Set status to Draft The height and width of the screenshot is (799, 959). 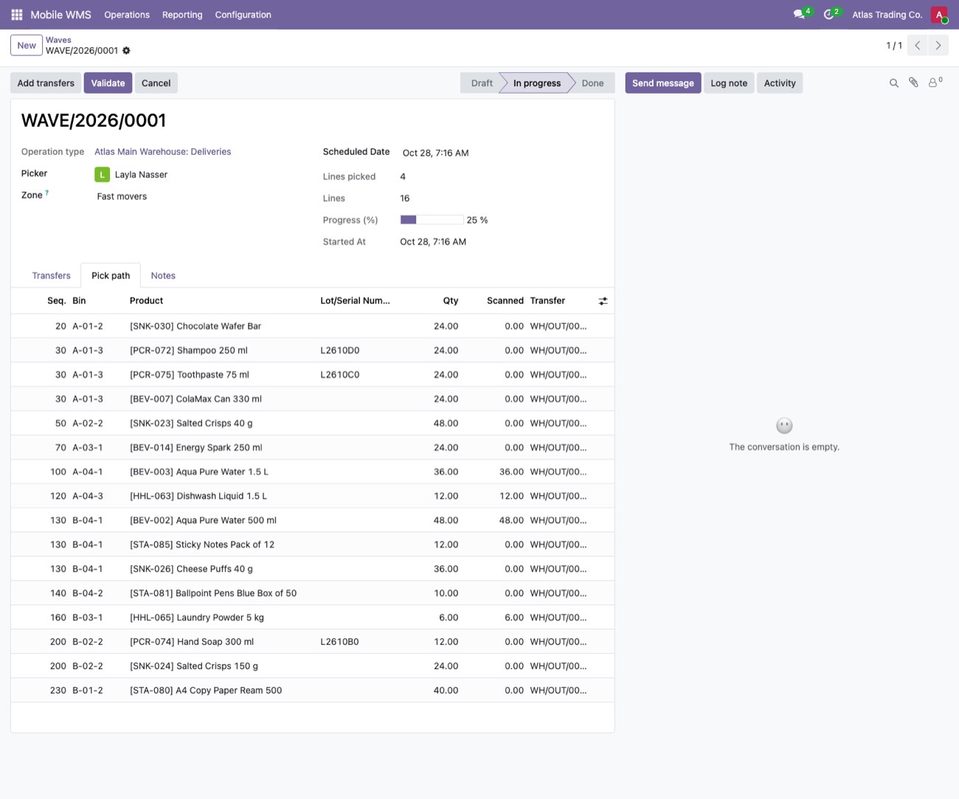tap(481, 83)
